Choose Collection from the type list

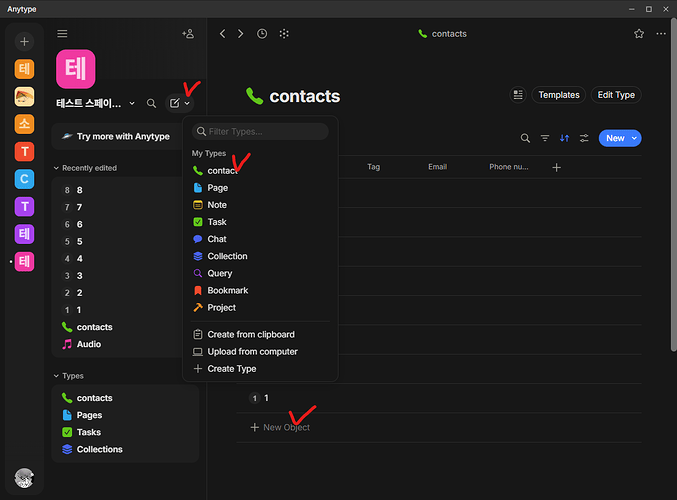coord(260,256)
